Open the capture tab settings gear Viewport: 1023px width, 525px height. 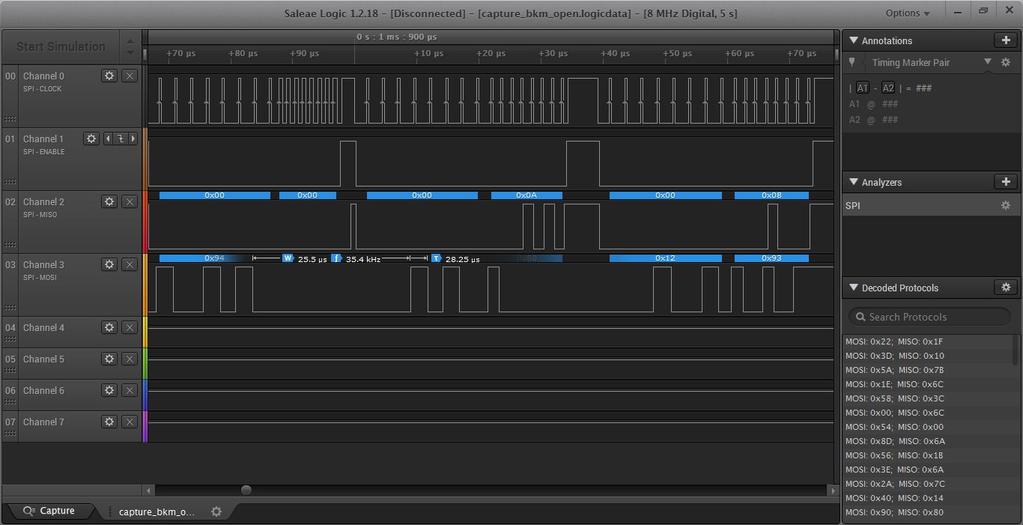[217, 511]
